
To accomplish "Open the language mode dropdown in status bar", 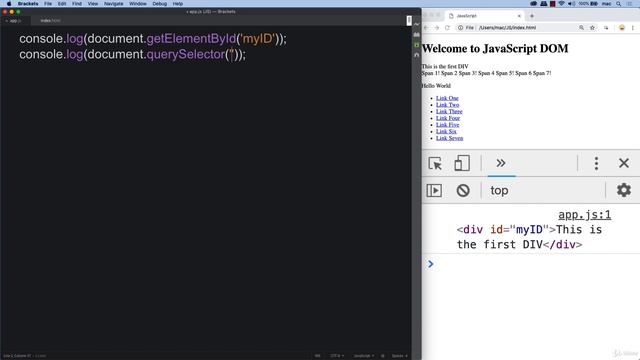I will tap(363, 356).
